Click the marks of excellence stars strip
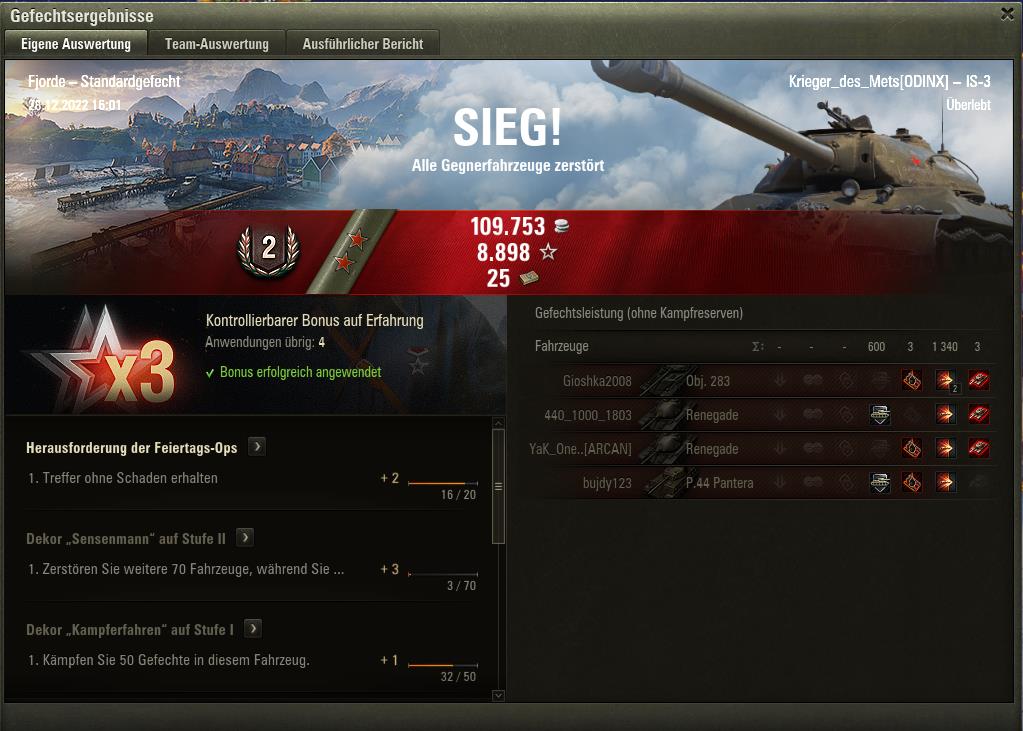Viewport: 1023px width, 731px height. coord(350,251)
